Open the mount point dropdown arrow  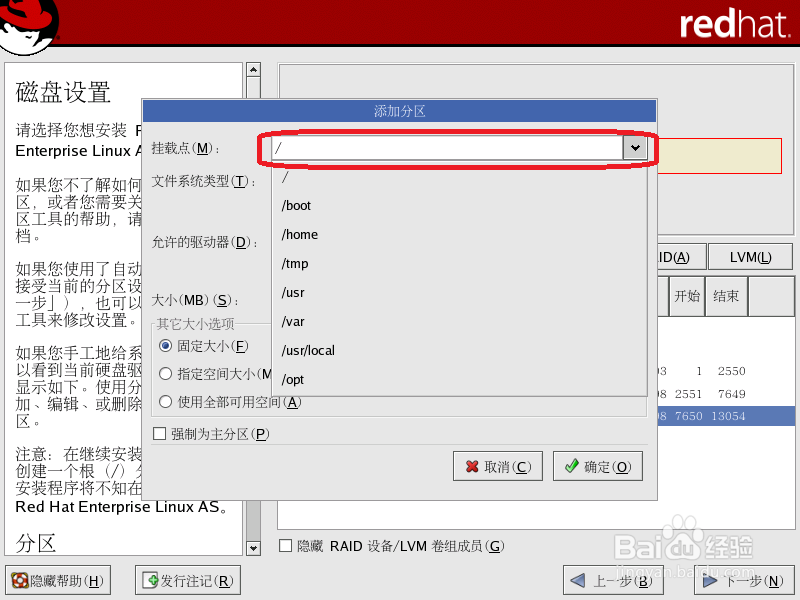[635, 148]
